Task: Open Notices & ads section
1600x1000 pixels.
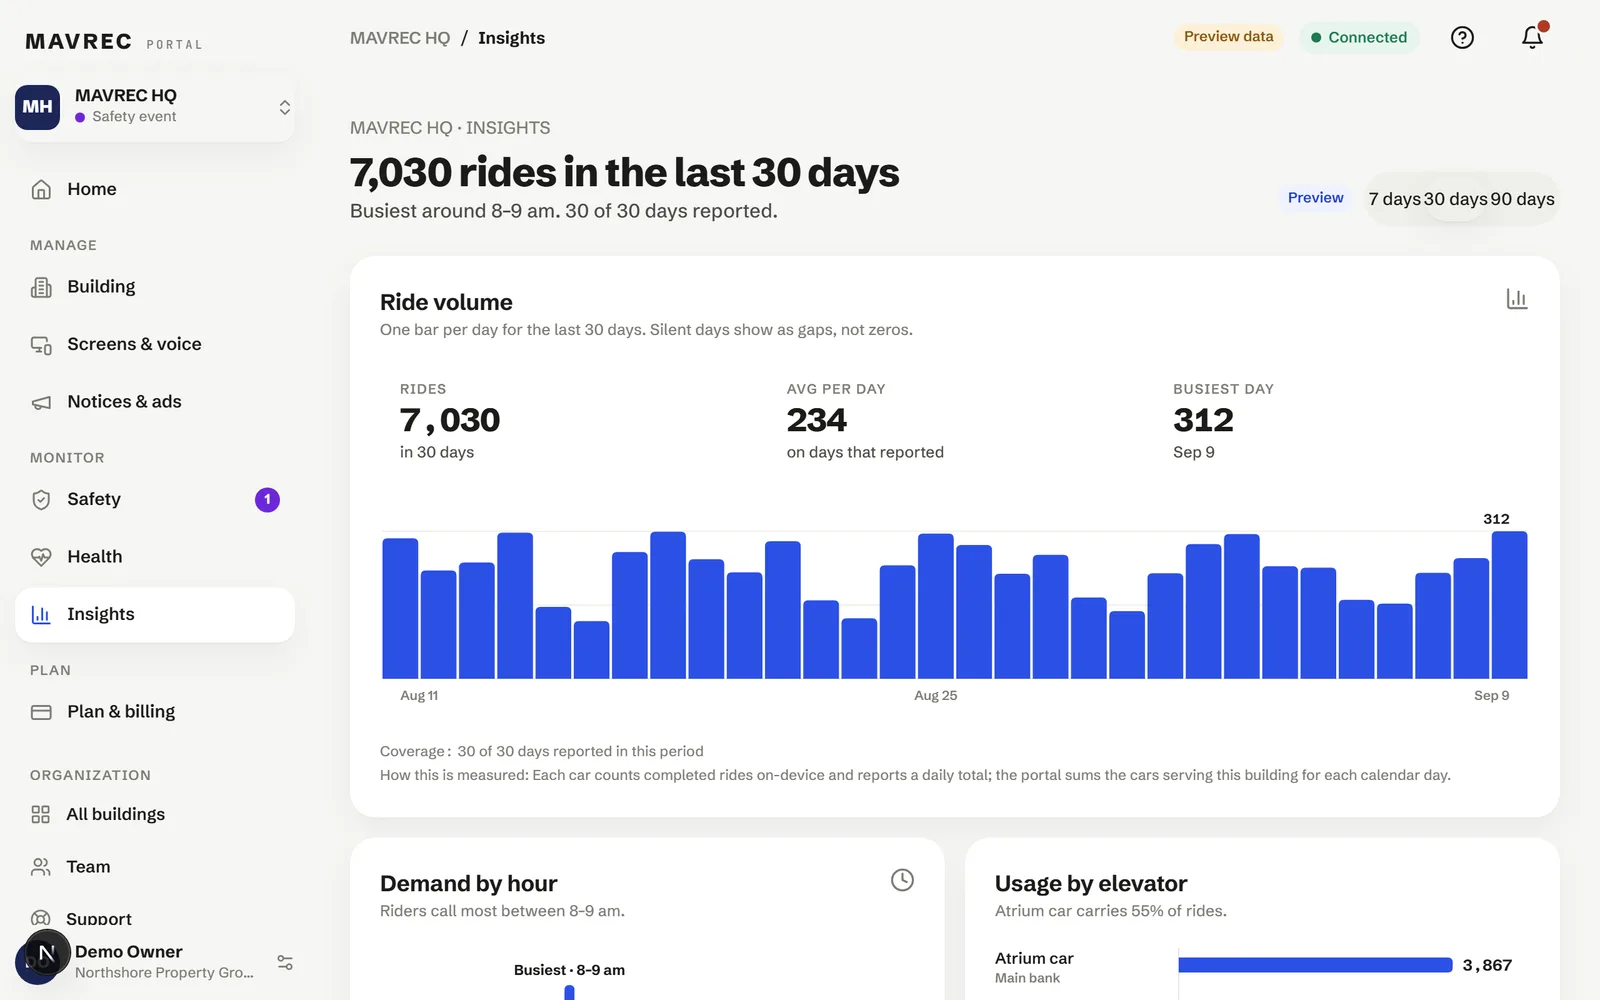Action: coord(155,402)
